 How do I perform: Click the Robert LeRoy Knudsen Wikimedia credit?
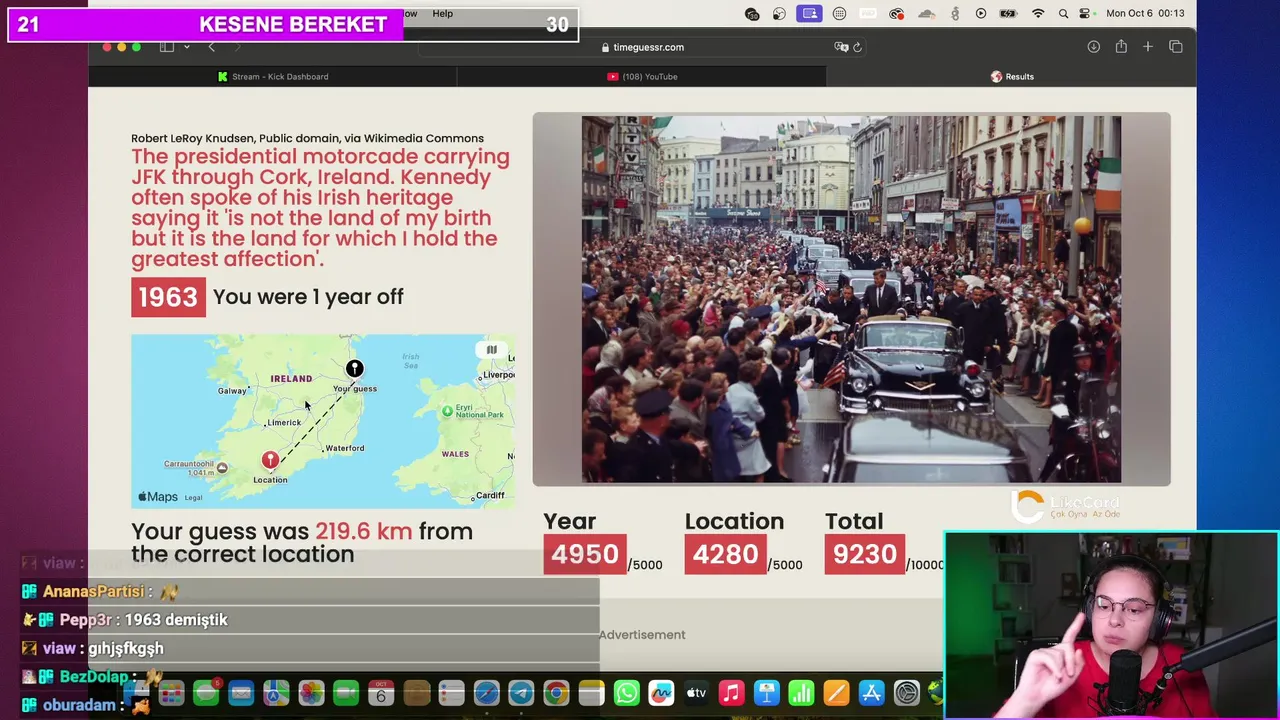(307, 138)
